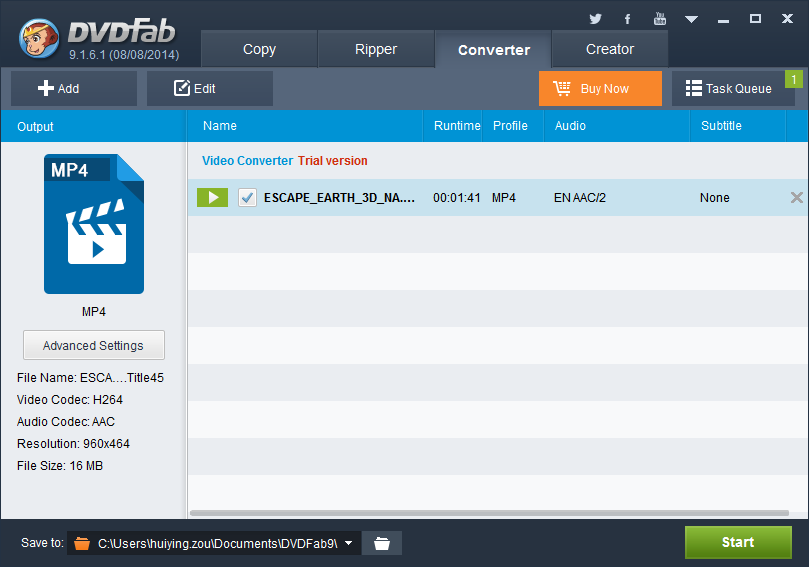Viewport: 809px width, 567px height.
Task: Click the version 9.1.6.1 (08/08/2014) text
Action: coord(124,55)
